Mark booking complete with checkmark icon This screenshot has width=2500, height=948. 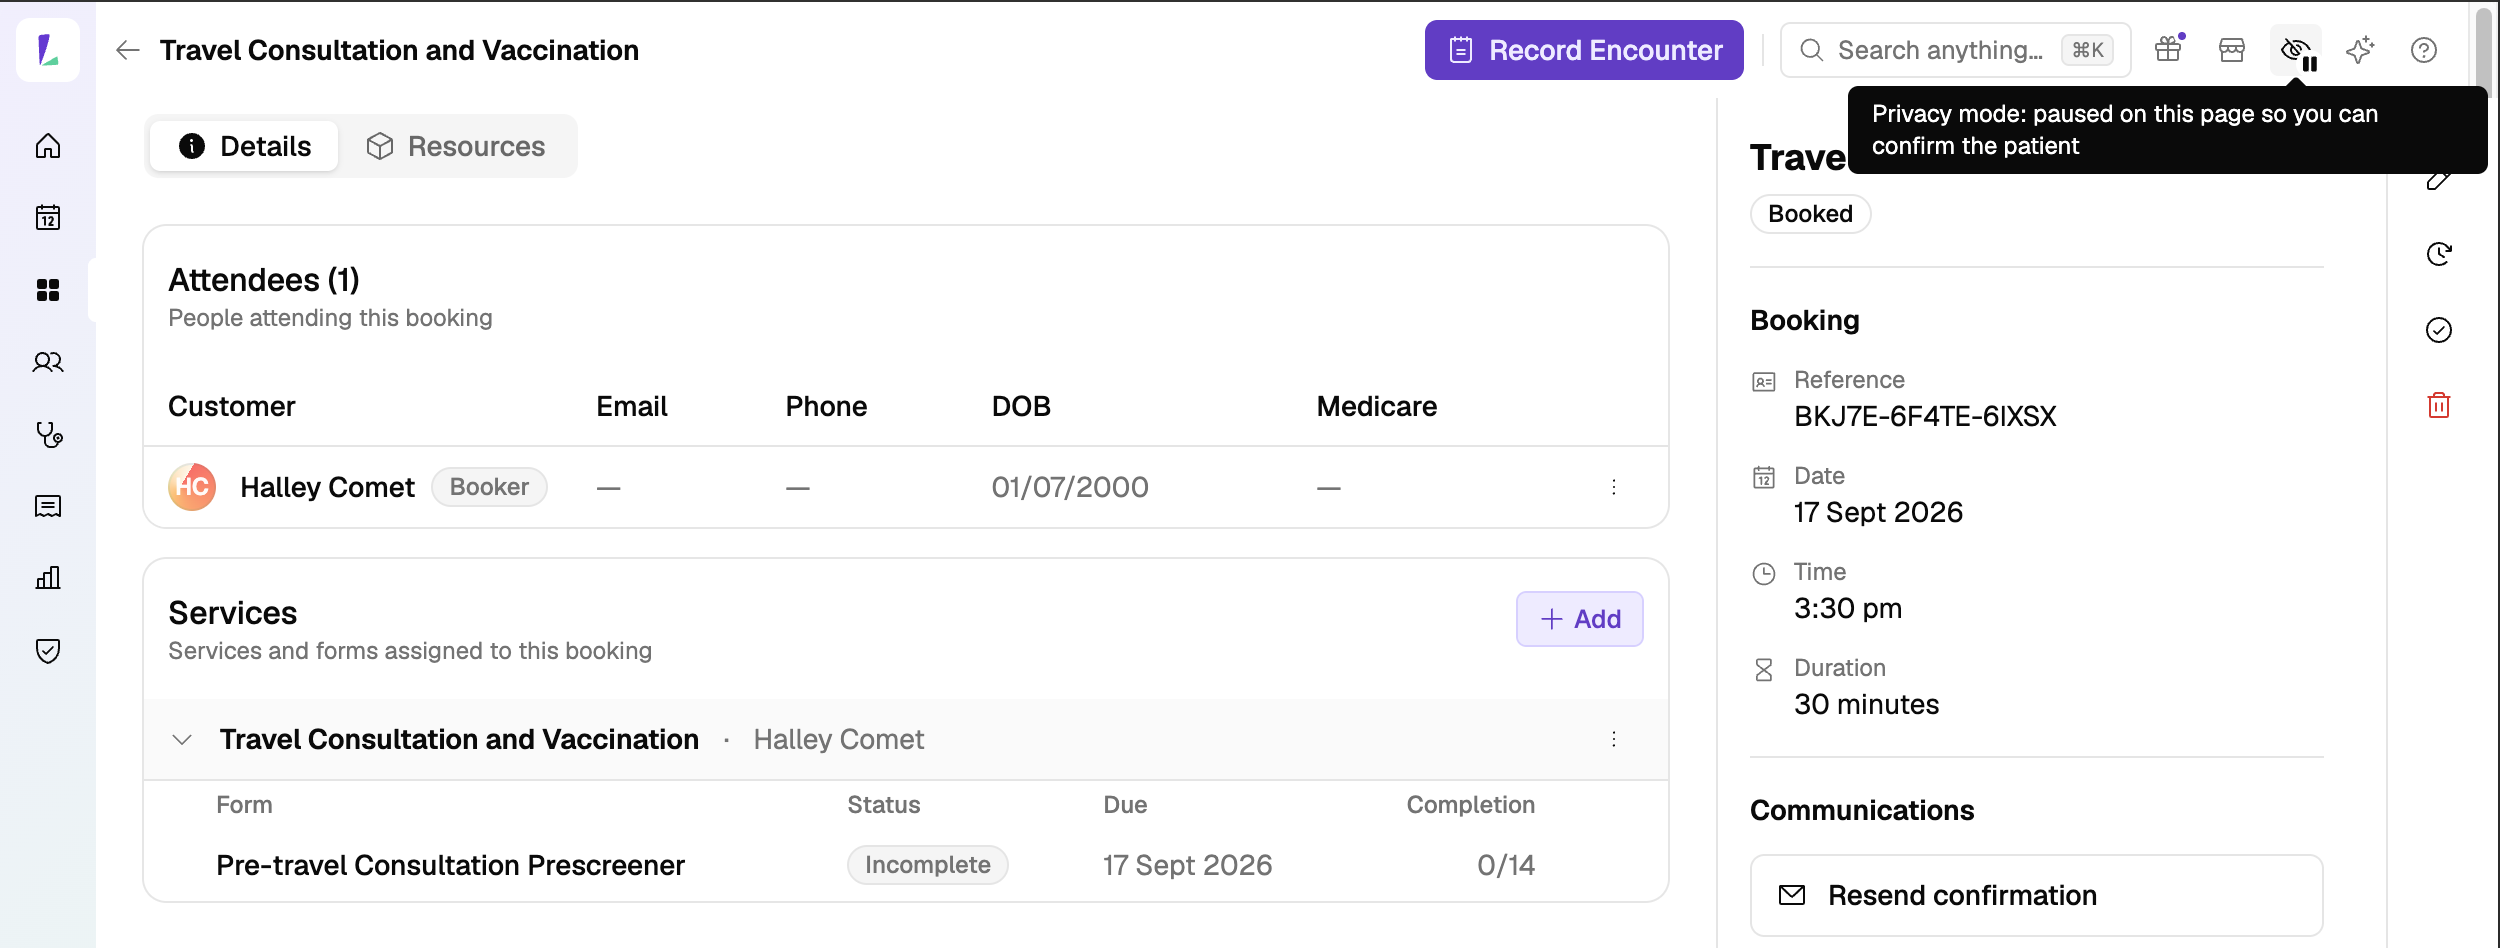coord(2439,330)
